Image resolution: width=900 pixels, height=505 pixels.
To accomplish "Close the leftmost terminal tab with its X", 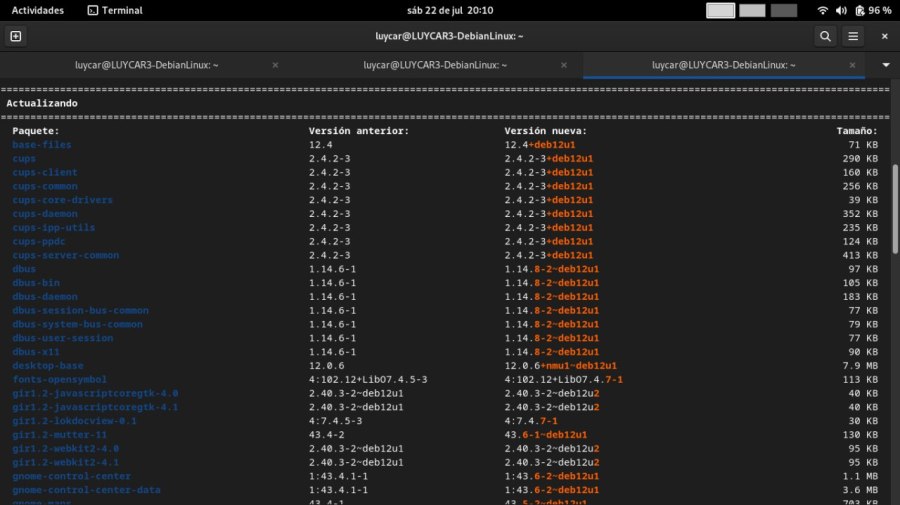I will (275, 65).
